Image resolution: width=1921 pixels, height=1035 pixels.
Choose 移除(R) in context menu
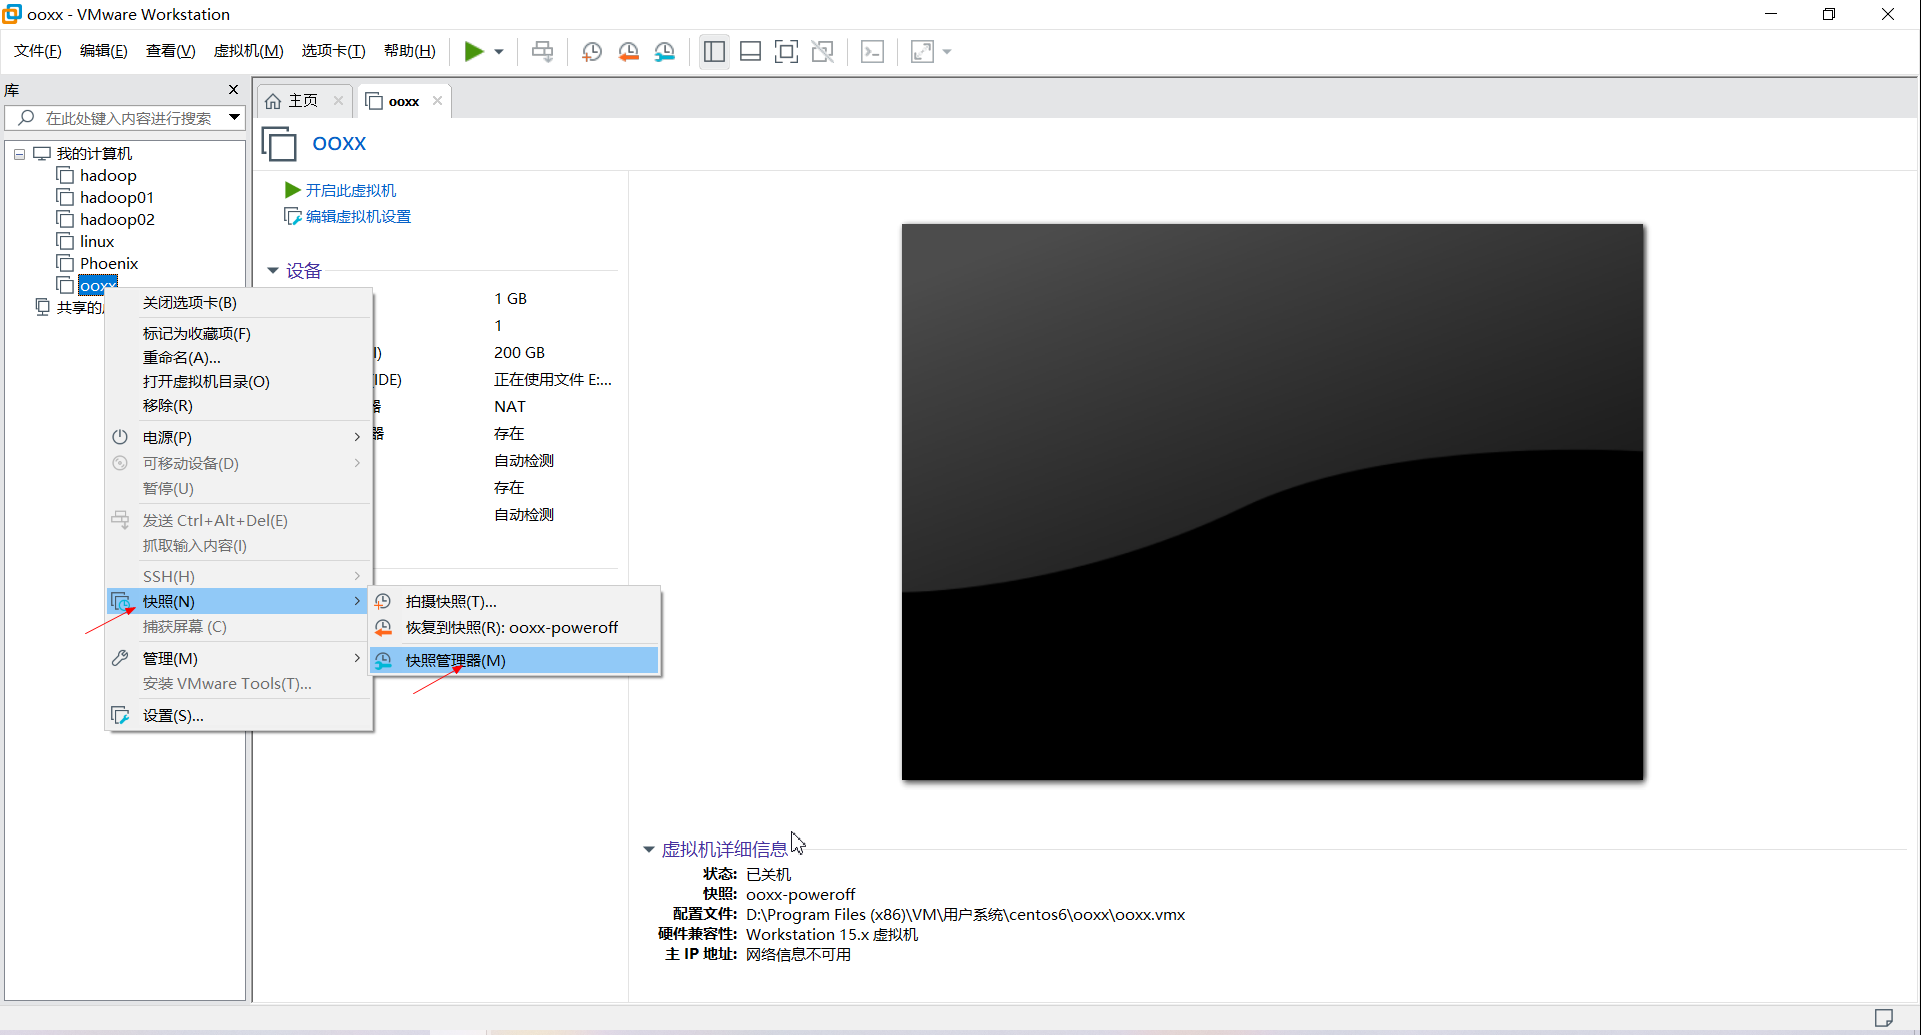pos(240,406)
